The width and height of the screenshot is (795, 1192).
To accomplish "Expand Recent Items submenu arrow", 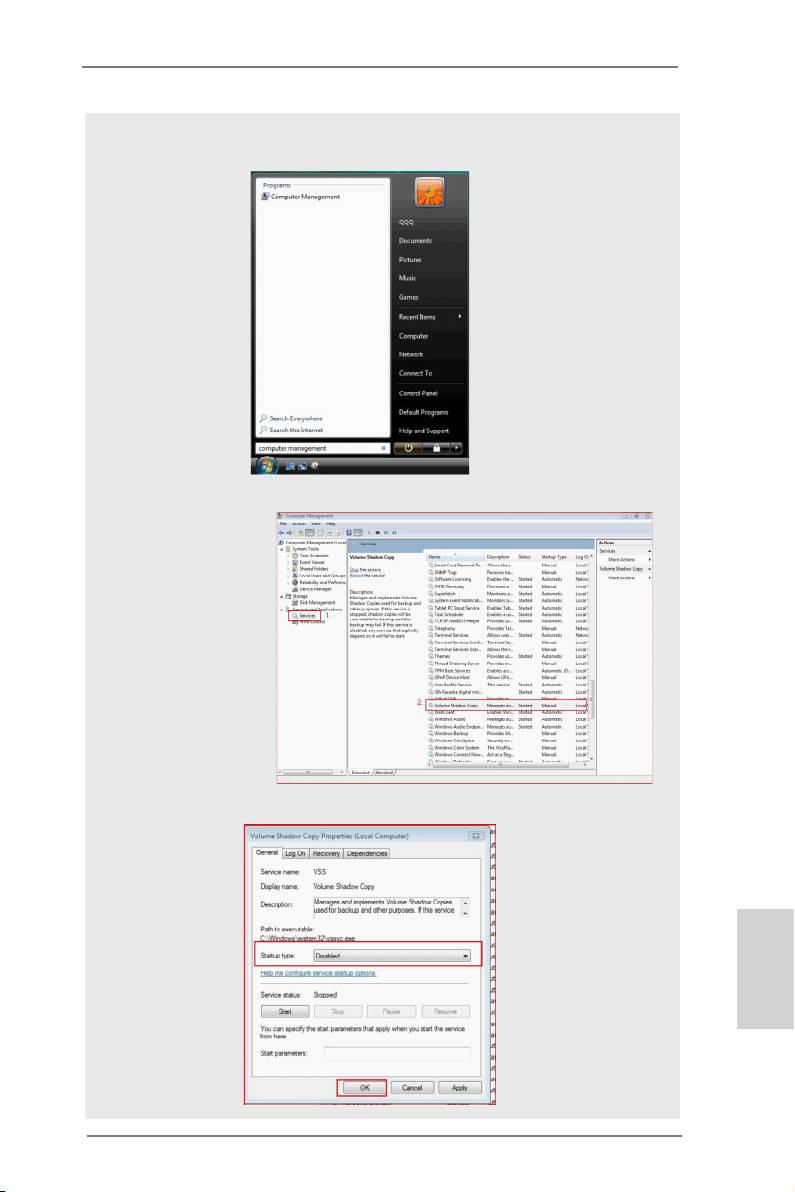I will 460,317.
